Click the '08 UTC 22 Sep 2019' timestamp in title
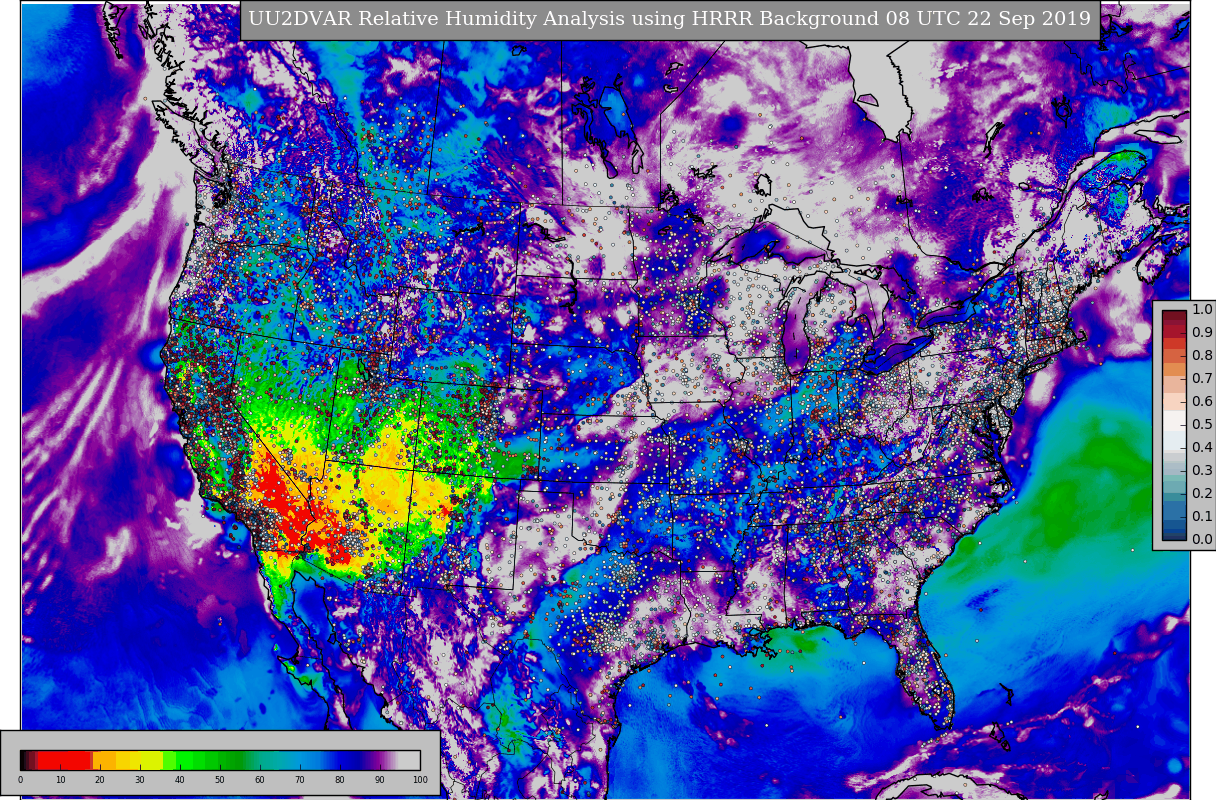1216x800 pixels. point(988,19)
